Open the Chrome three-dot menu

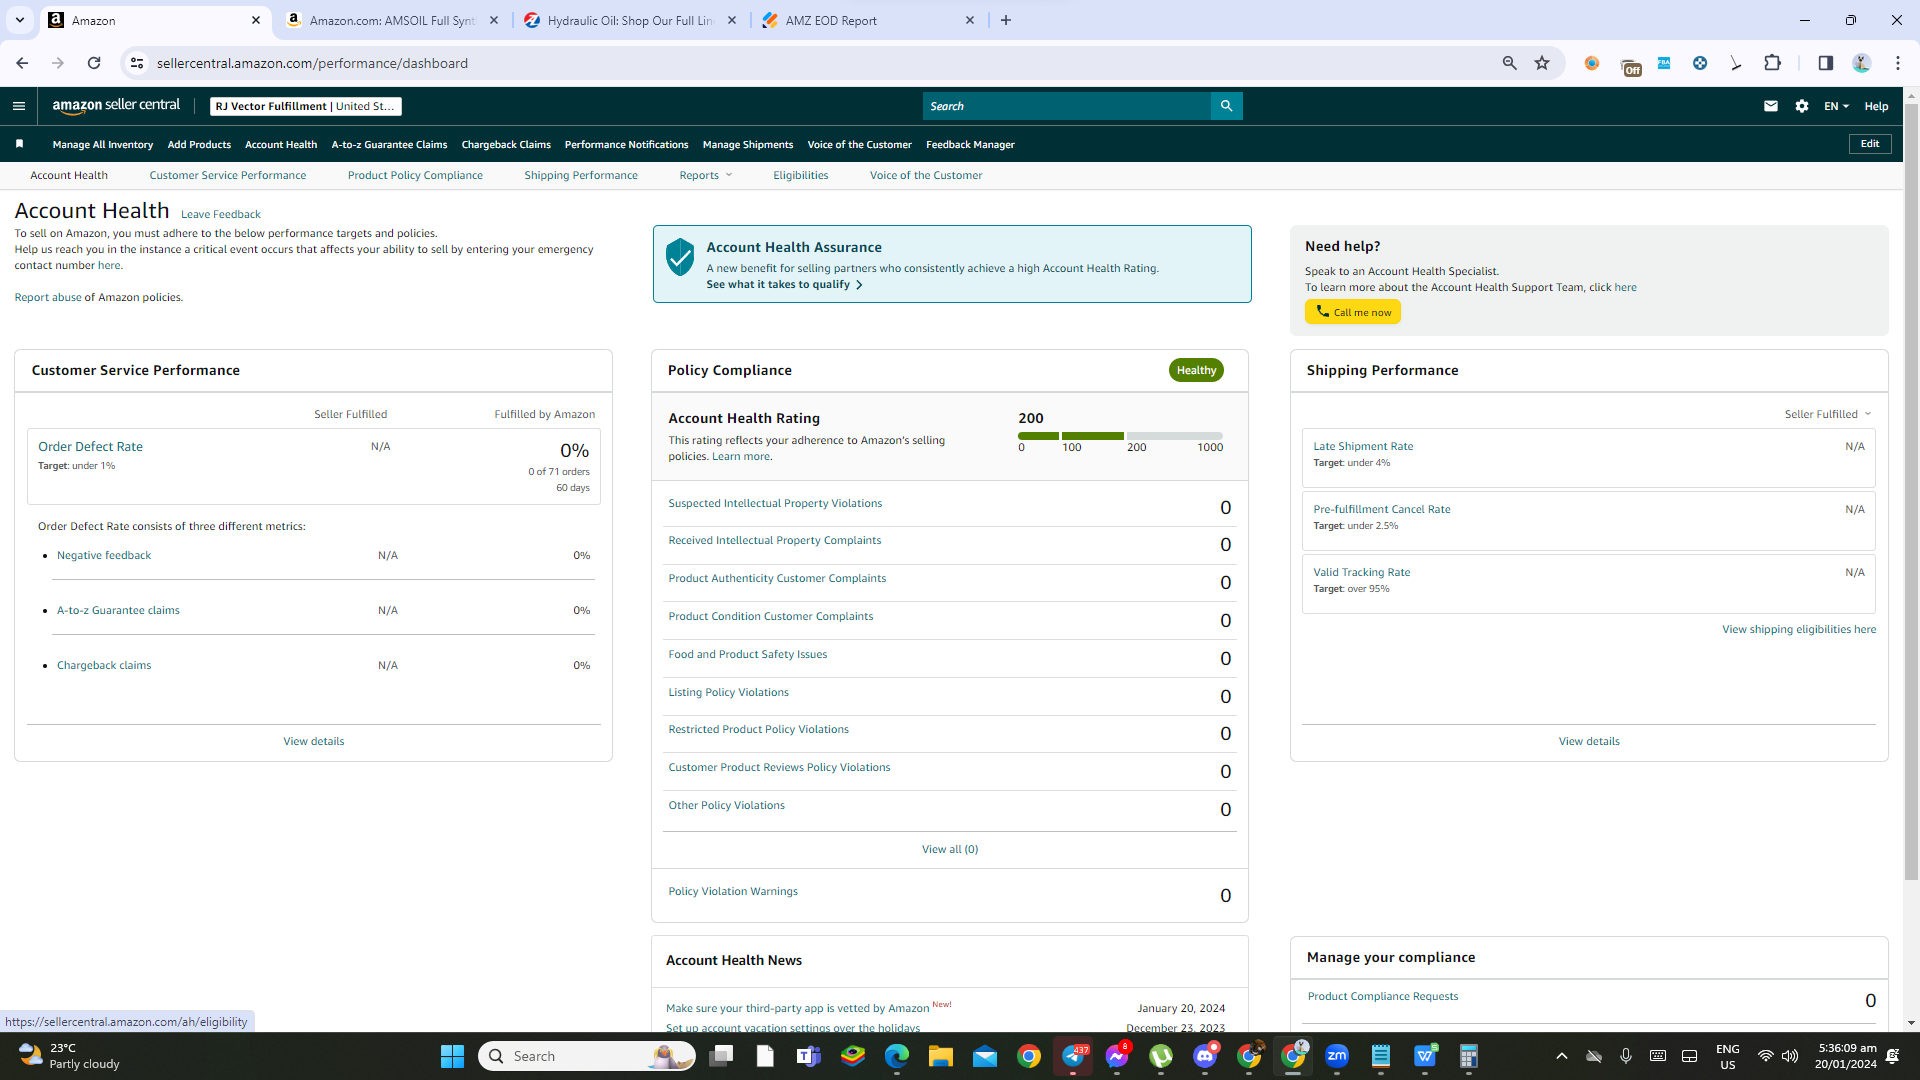pos(1898,63)
